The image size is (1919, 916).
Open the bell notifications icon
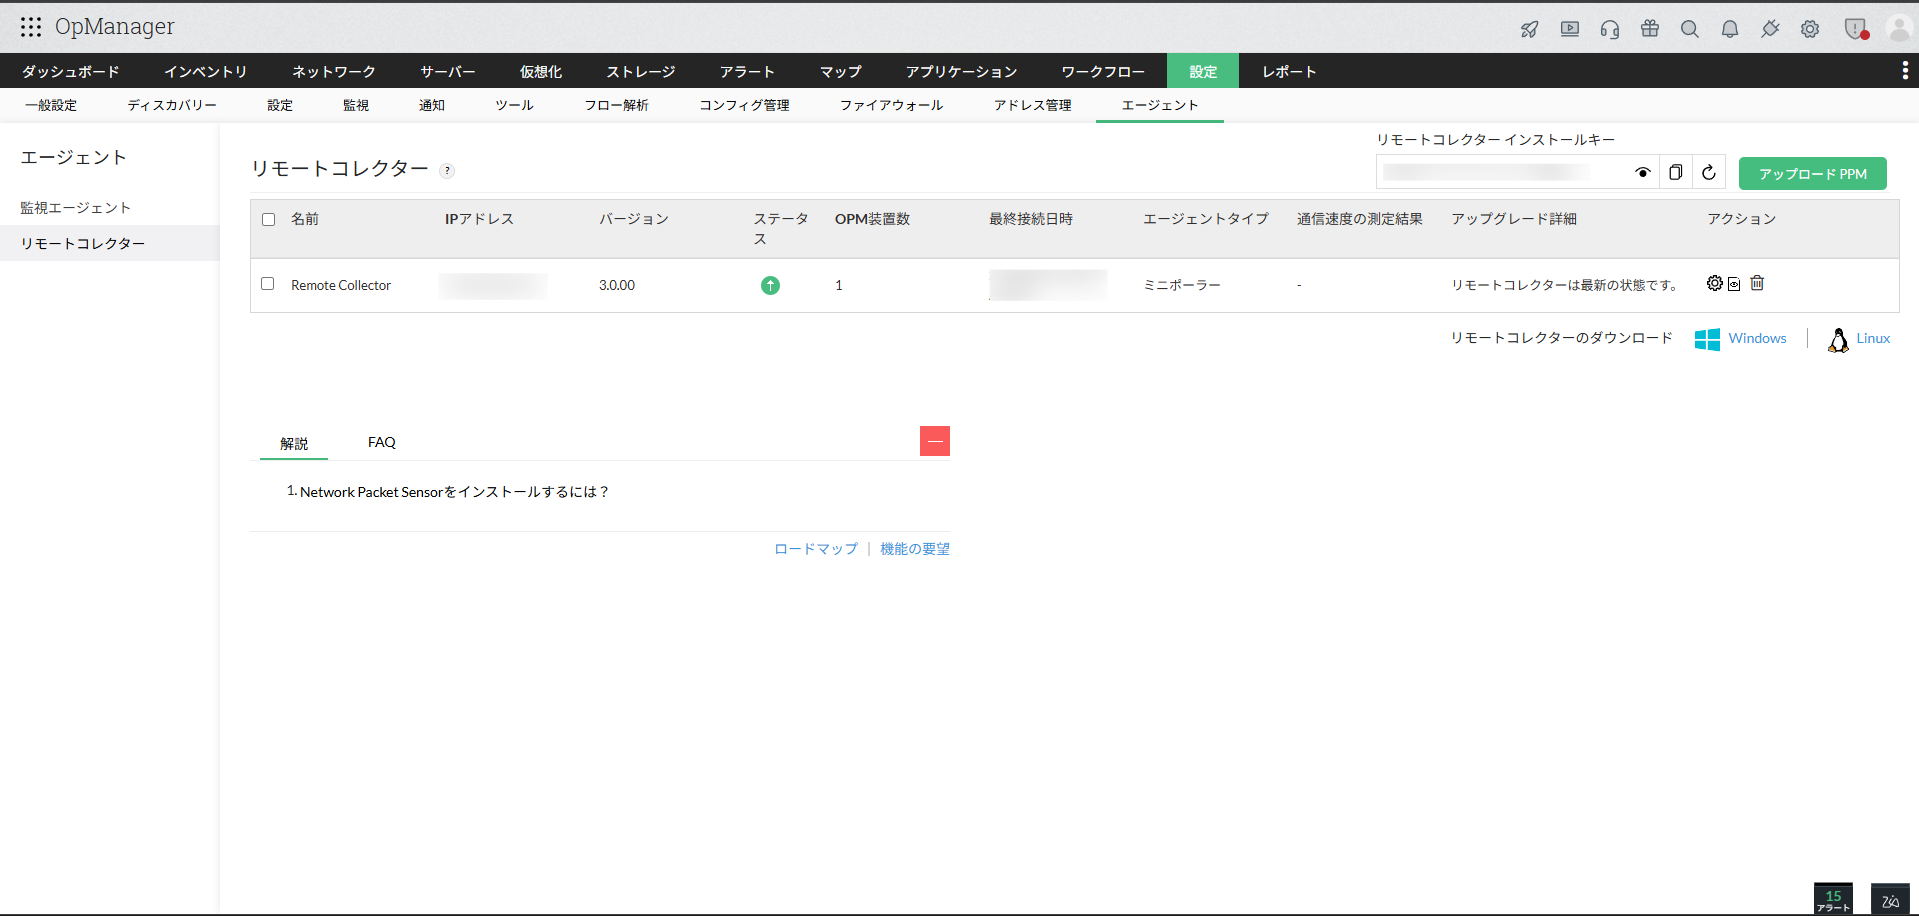click(1730, 29)
